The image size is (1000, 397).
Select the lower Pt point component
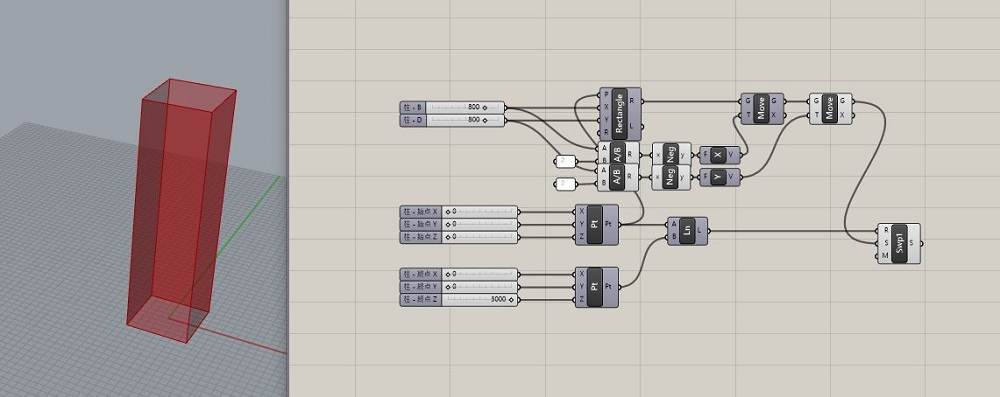click(596, 287)
